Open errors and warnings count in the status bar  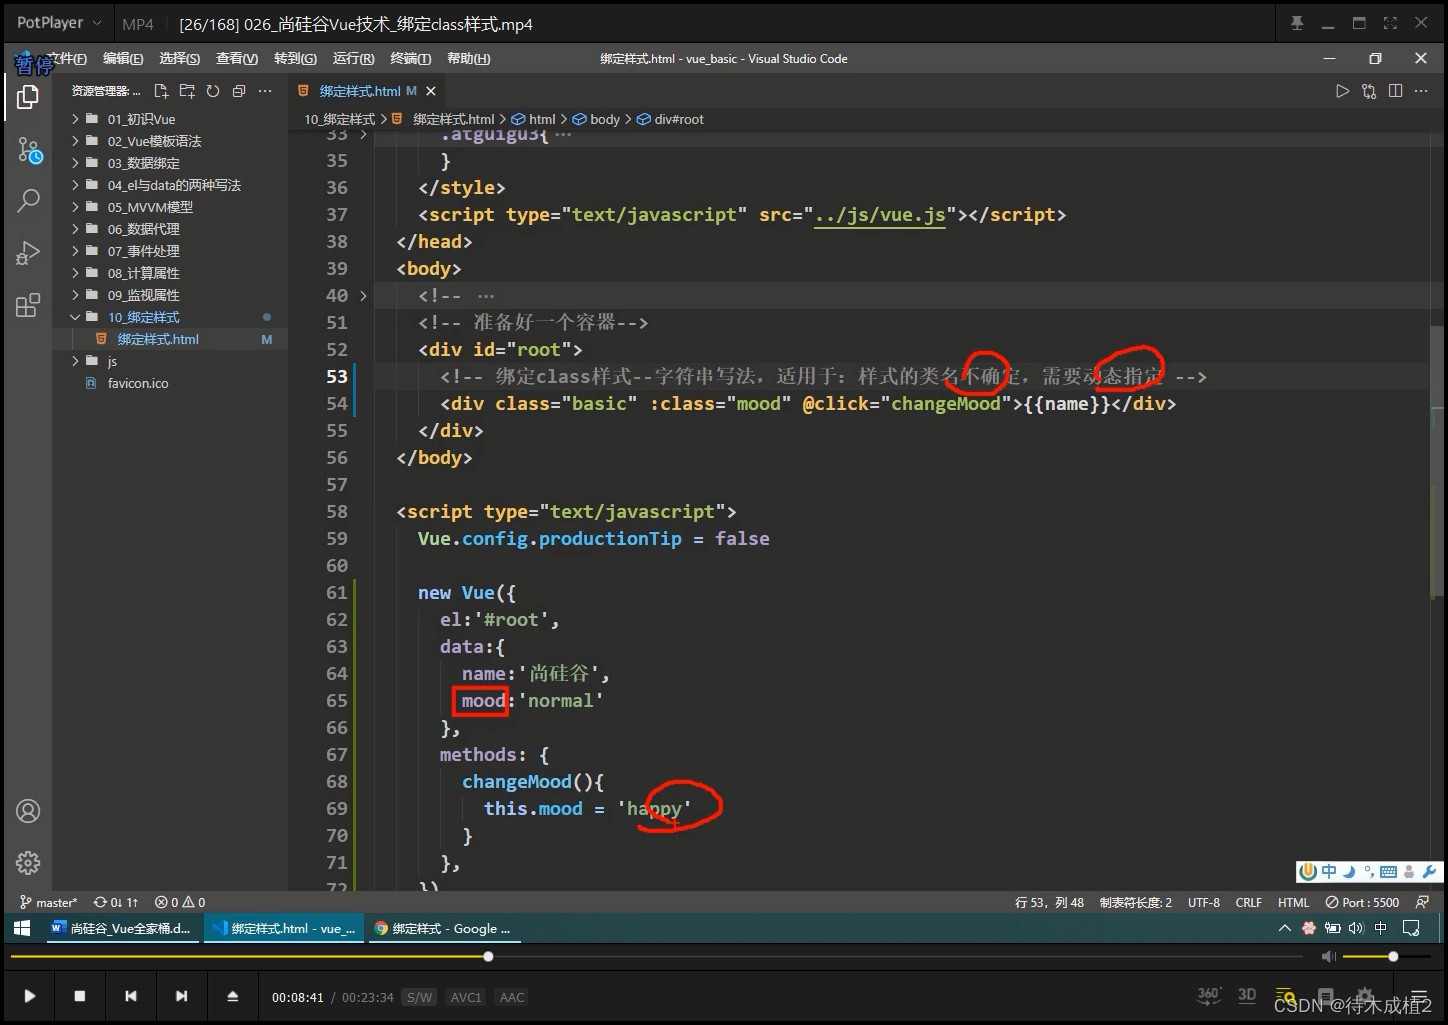[180, 902]
